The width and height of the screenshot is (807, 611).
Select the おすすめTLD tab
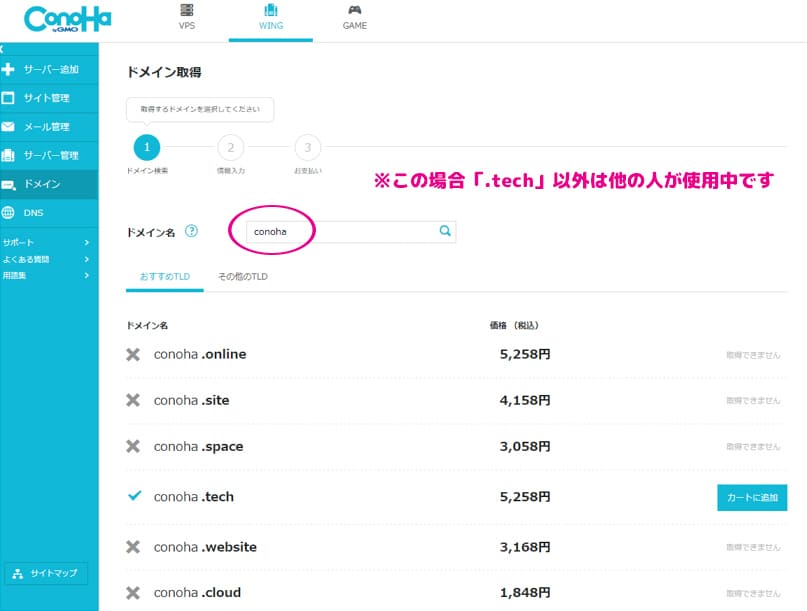(x=165, y=276)
